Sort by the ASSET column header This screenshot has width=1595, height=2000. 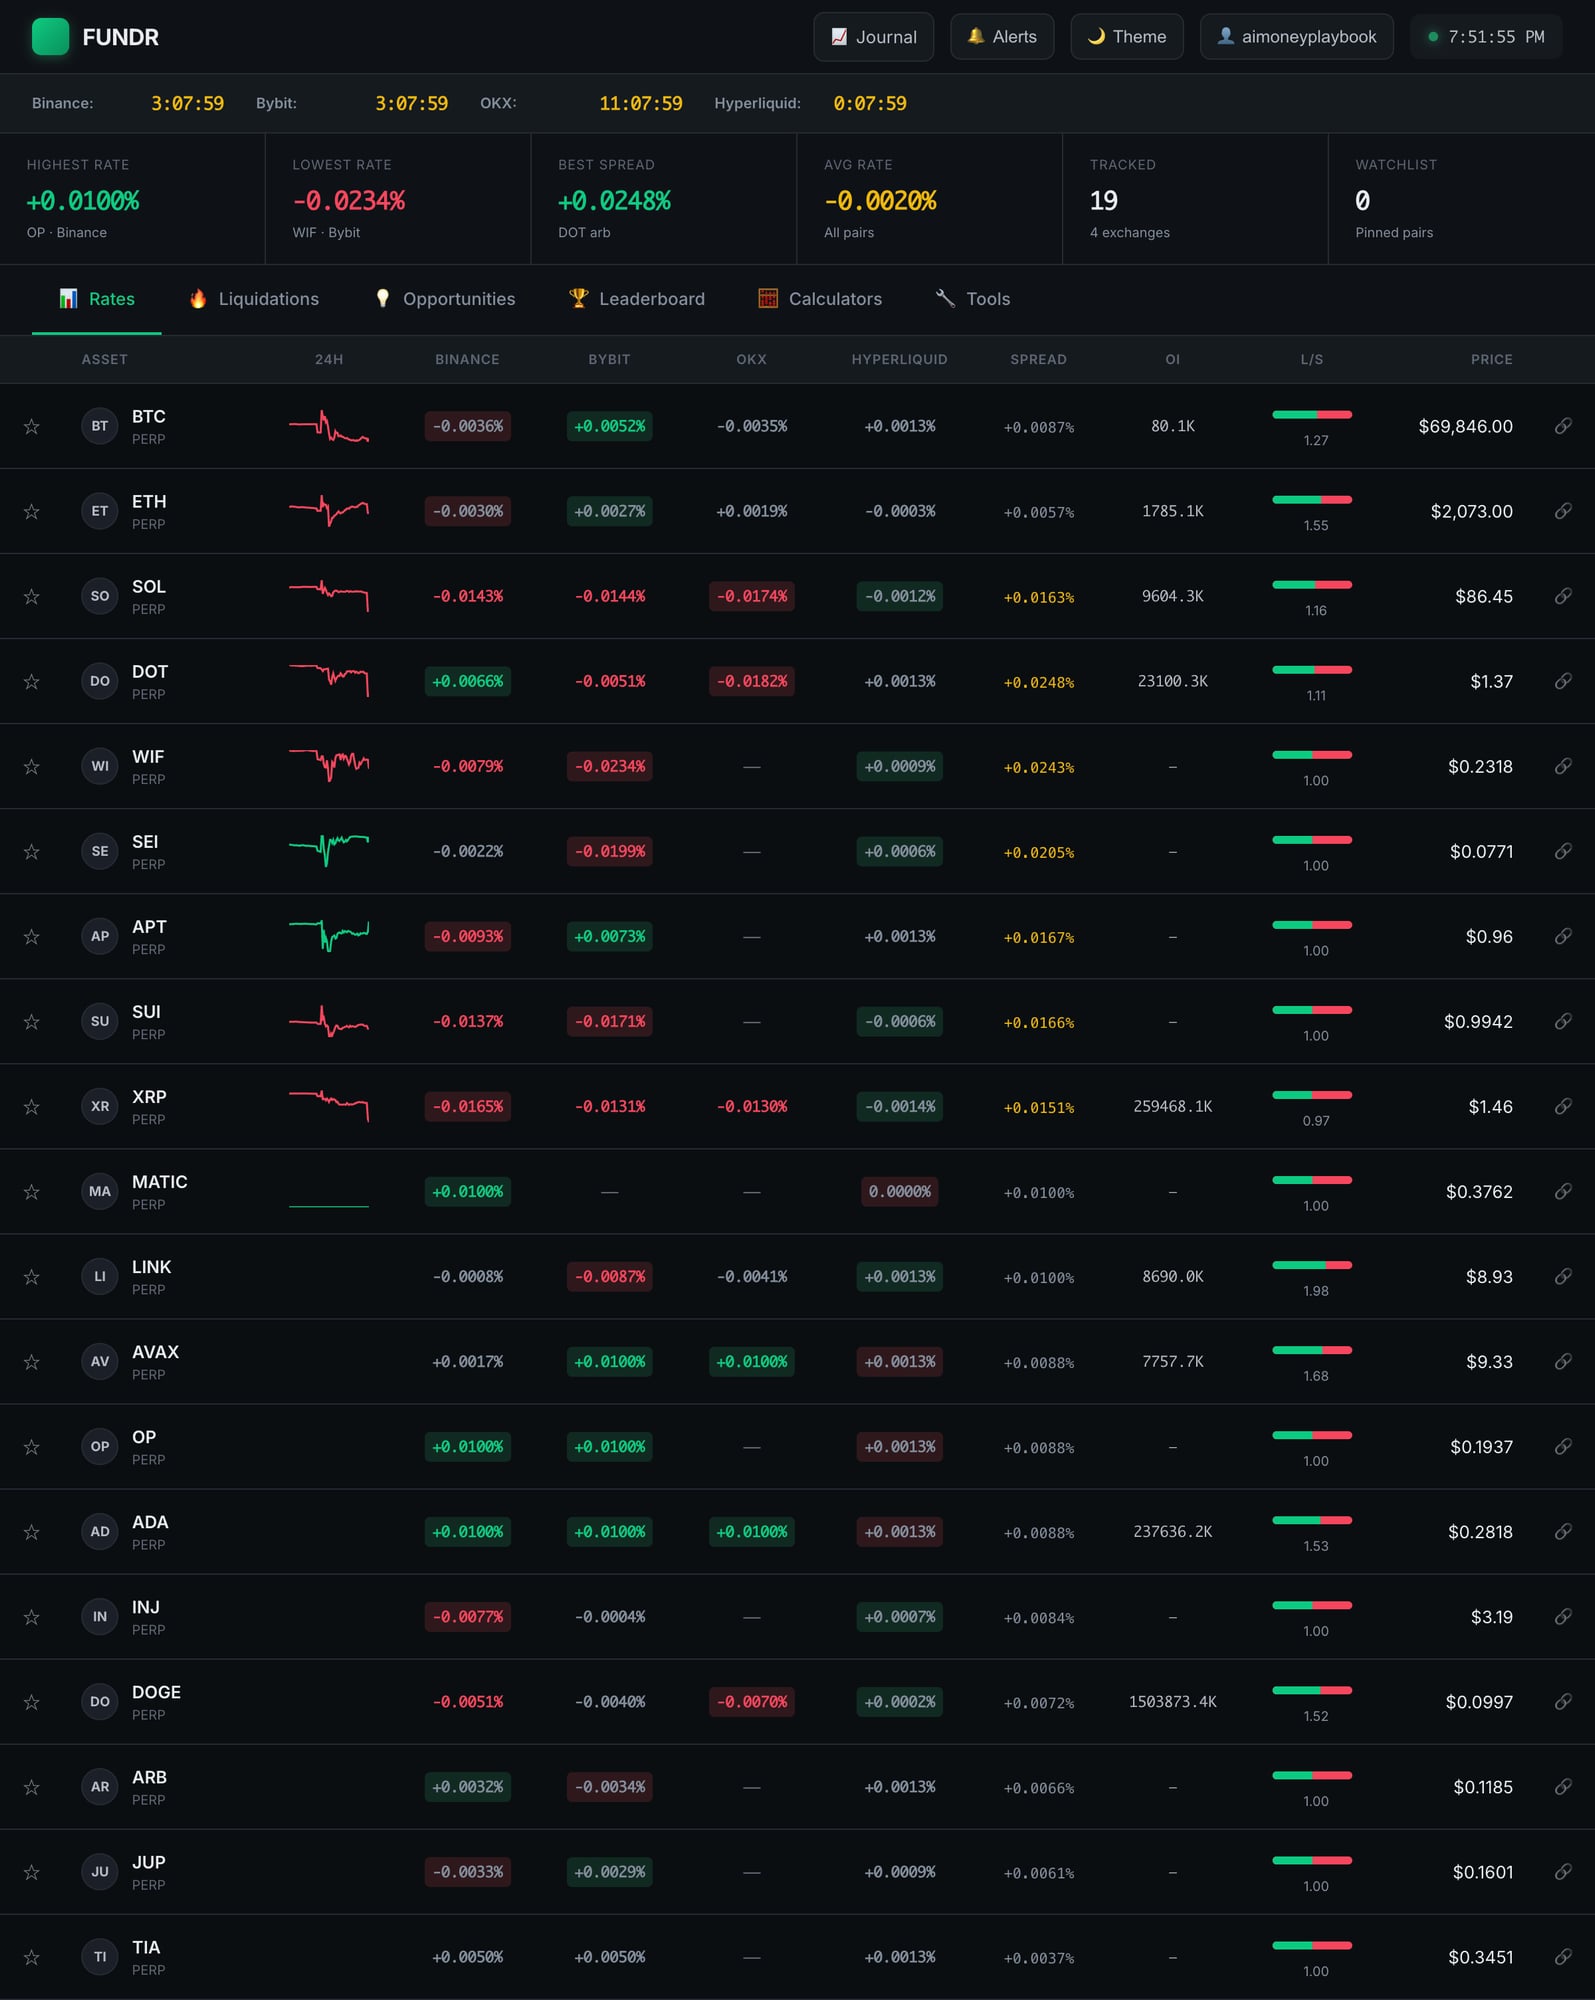coord(104,359)
